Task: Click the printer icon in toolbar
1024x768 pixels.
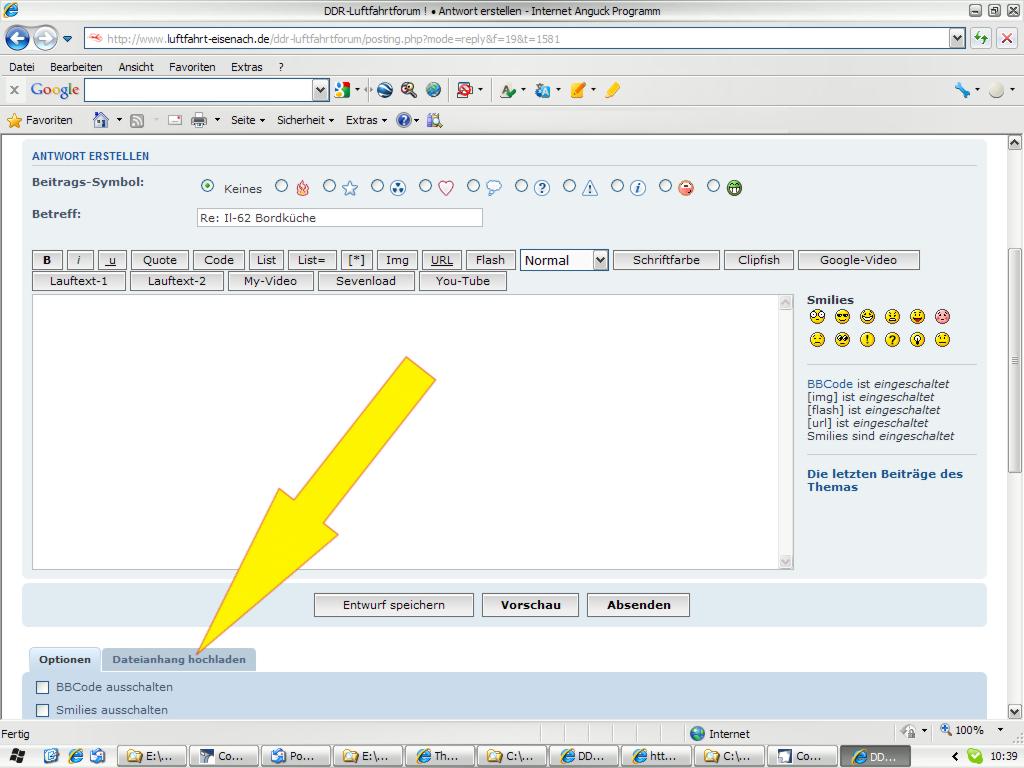Action: [x=199, y=120]
